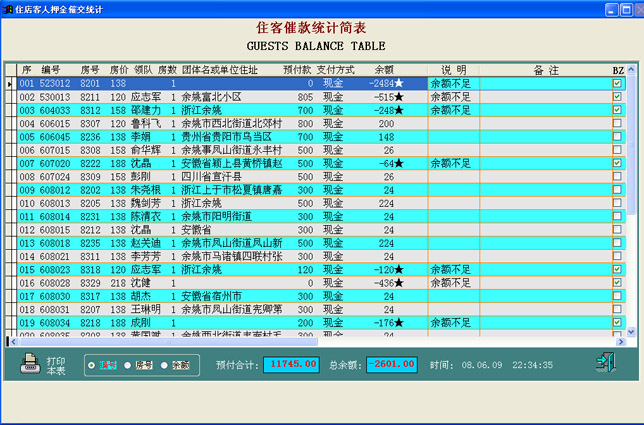
Task: Click the row indicator arrow for row 001
Action: click(11, 84)
